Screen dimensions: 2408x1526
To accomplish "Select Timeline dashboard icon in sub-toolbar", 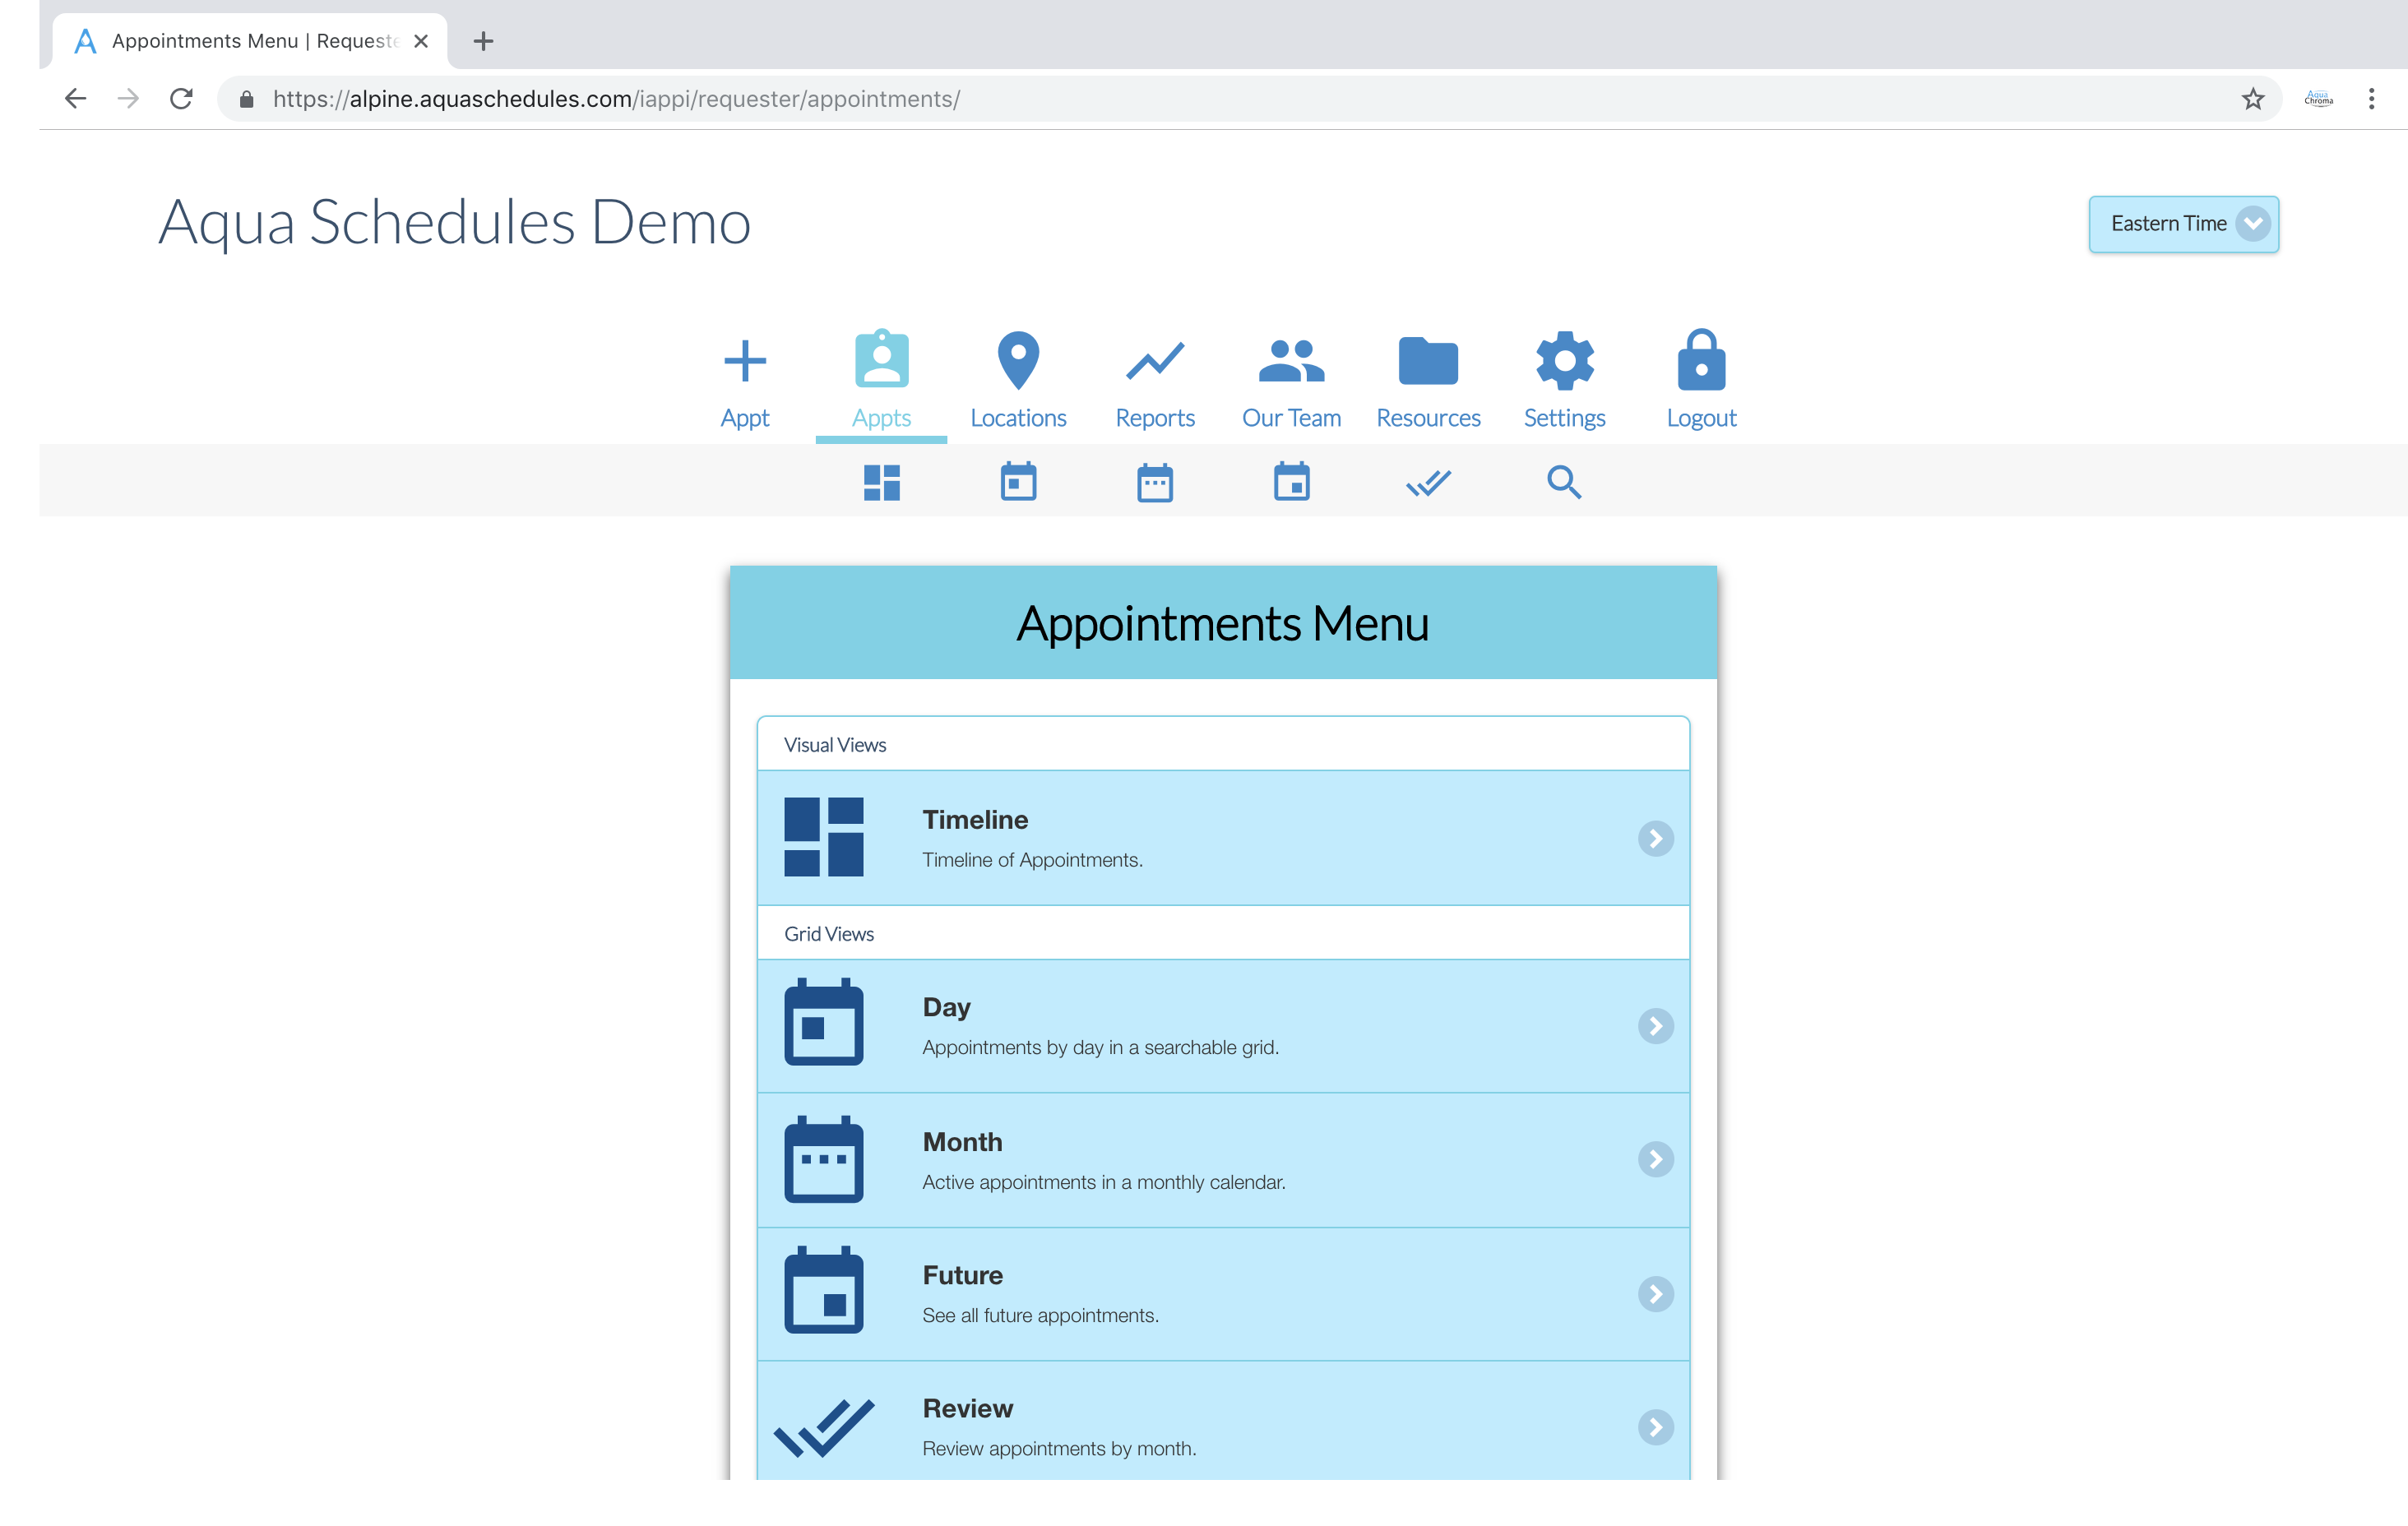I will point(881,483).
